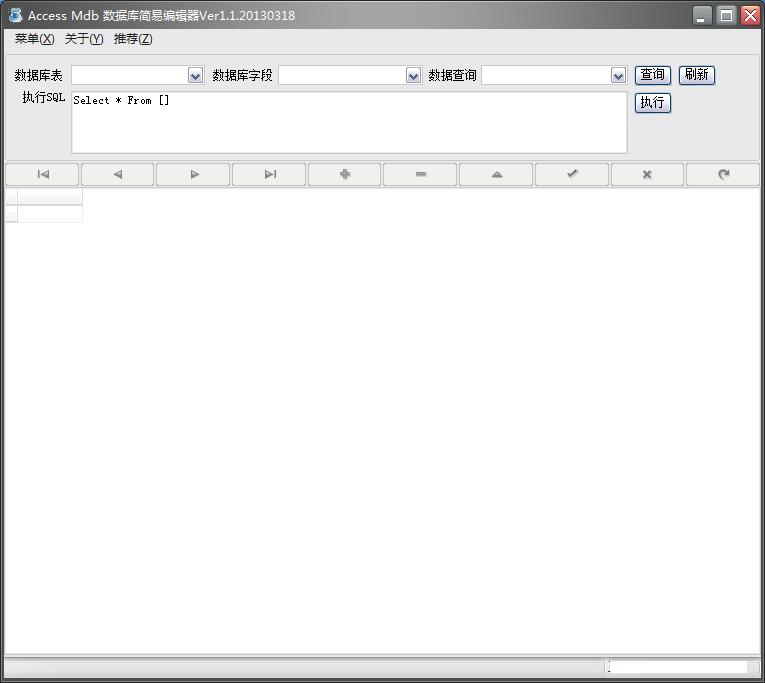
Task: Click into 数据库字段 combo text field
Action: pos(342,76)
